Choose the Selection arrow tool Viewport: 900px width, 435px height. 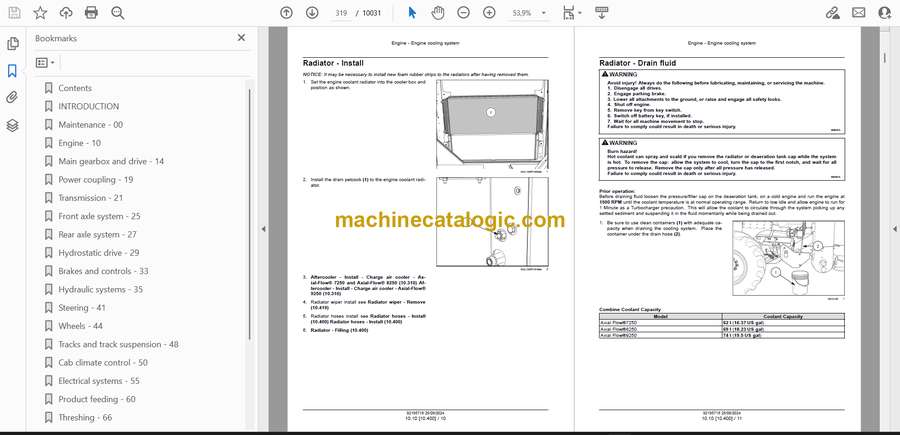click(412, 13)
